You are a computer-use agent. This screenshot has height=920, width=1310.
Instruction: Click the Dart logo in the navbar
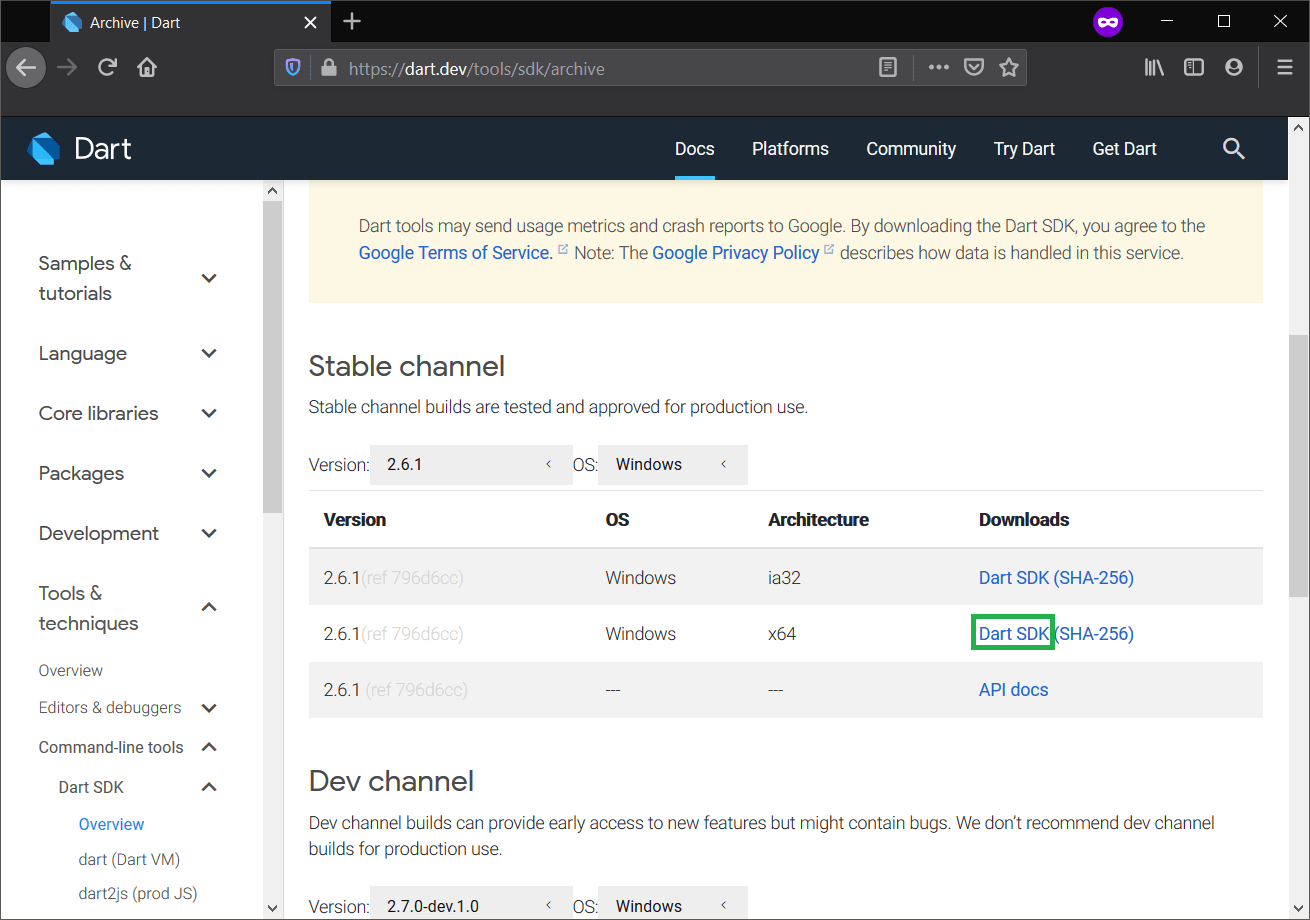click(x=80, y=148)
